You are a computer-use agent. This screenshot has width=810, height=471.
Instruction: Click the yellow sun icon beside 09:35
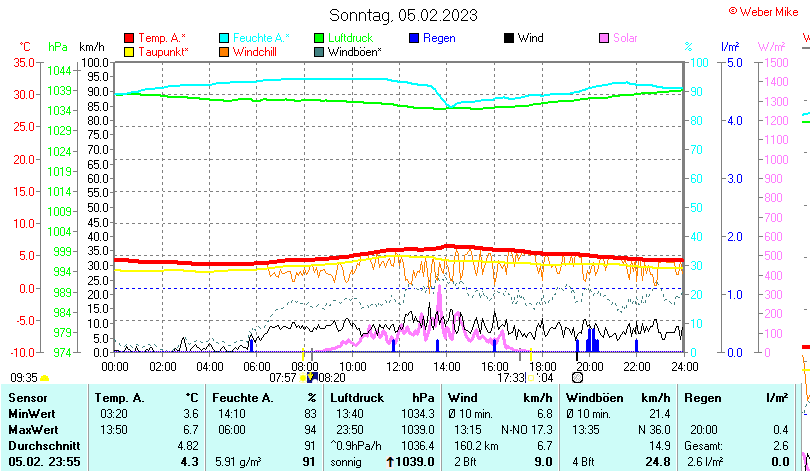coord(44,378)
